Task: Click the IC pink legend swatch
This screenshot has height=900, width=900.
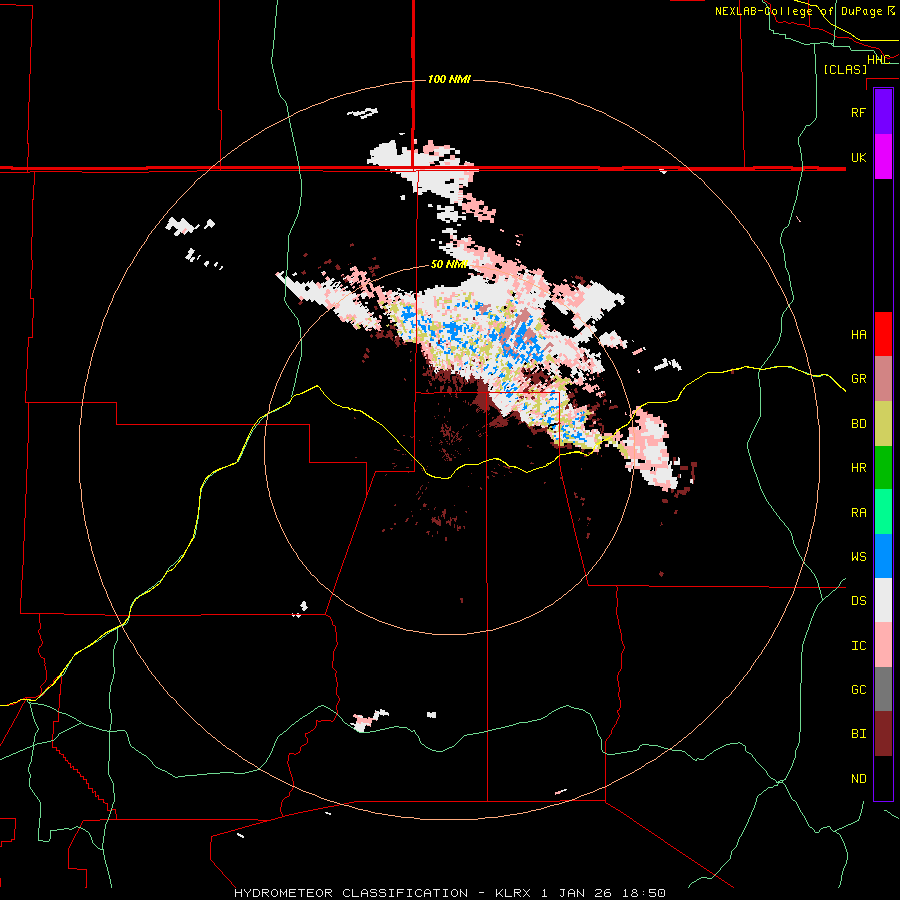Action: pos(883,645)
